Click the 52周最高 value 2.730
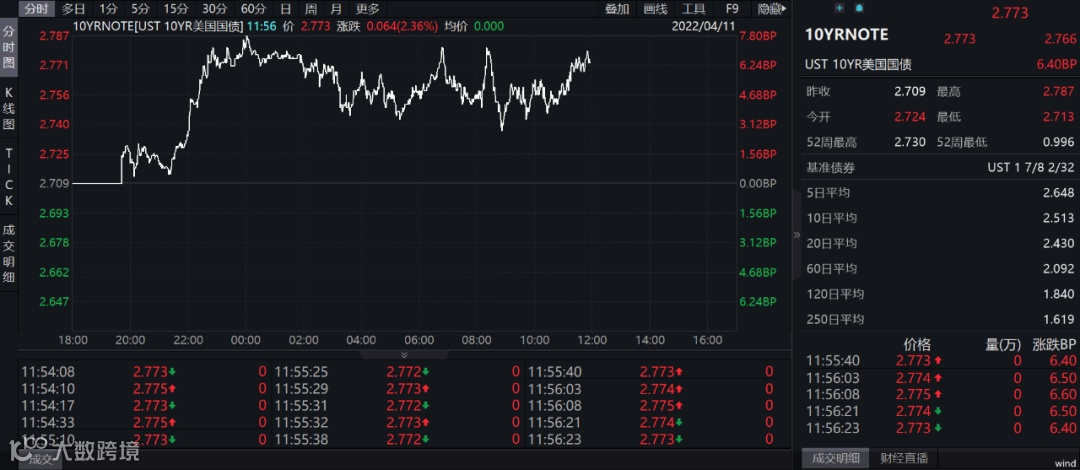 (x=910, y=142)
